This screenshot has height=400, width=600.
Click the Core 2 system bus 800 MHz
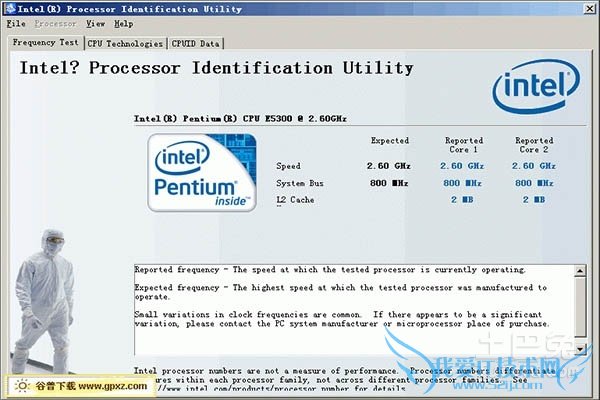(x=534, y=183)
